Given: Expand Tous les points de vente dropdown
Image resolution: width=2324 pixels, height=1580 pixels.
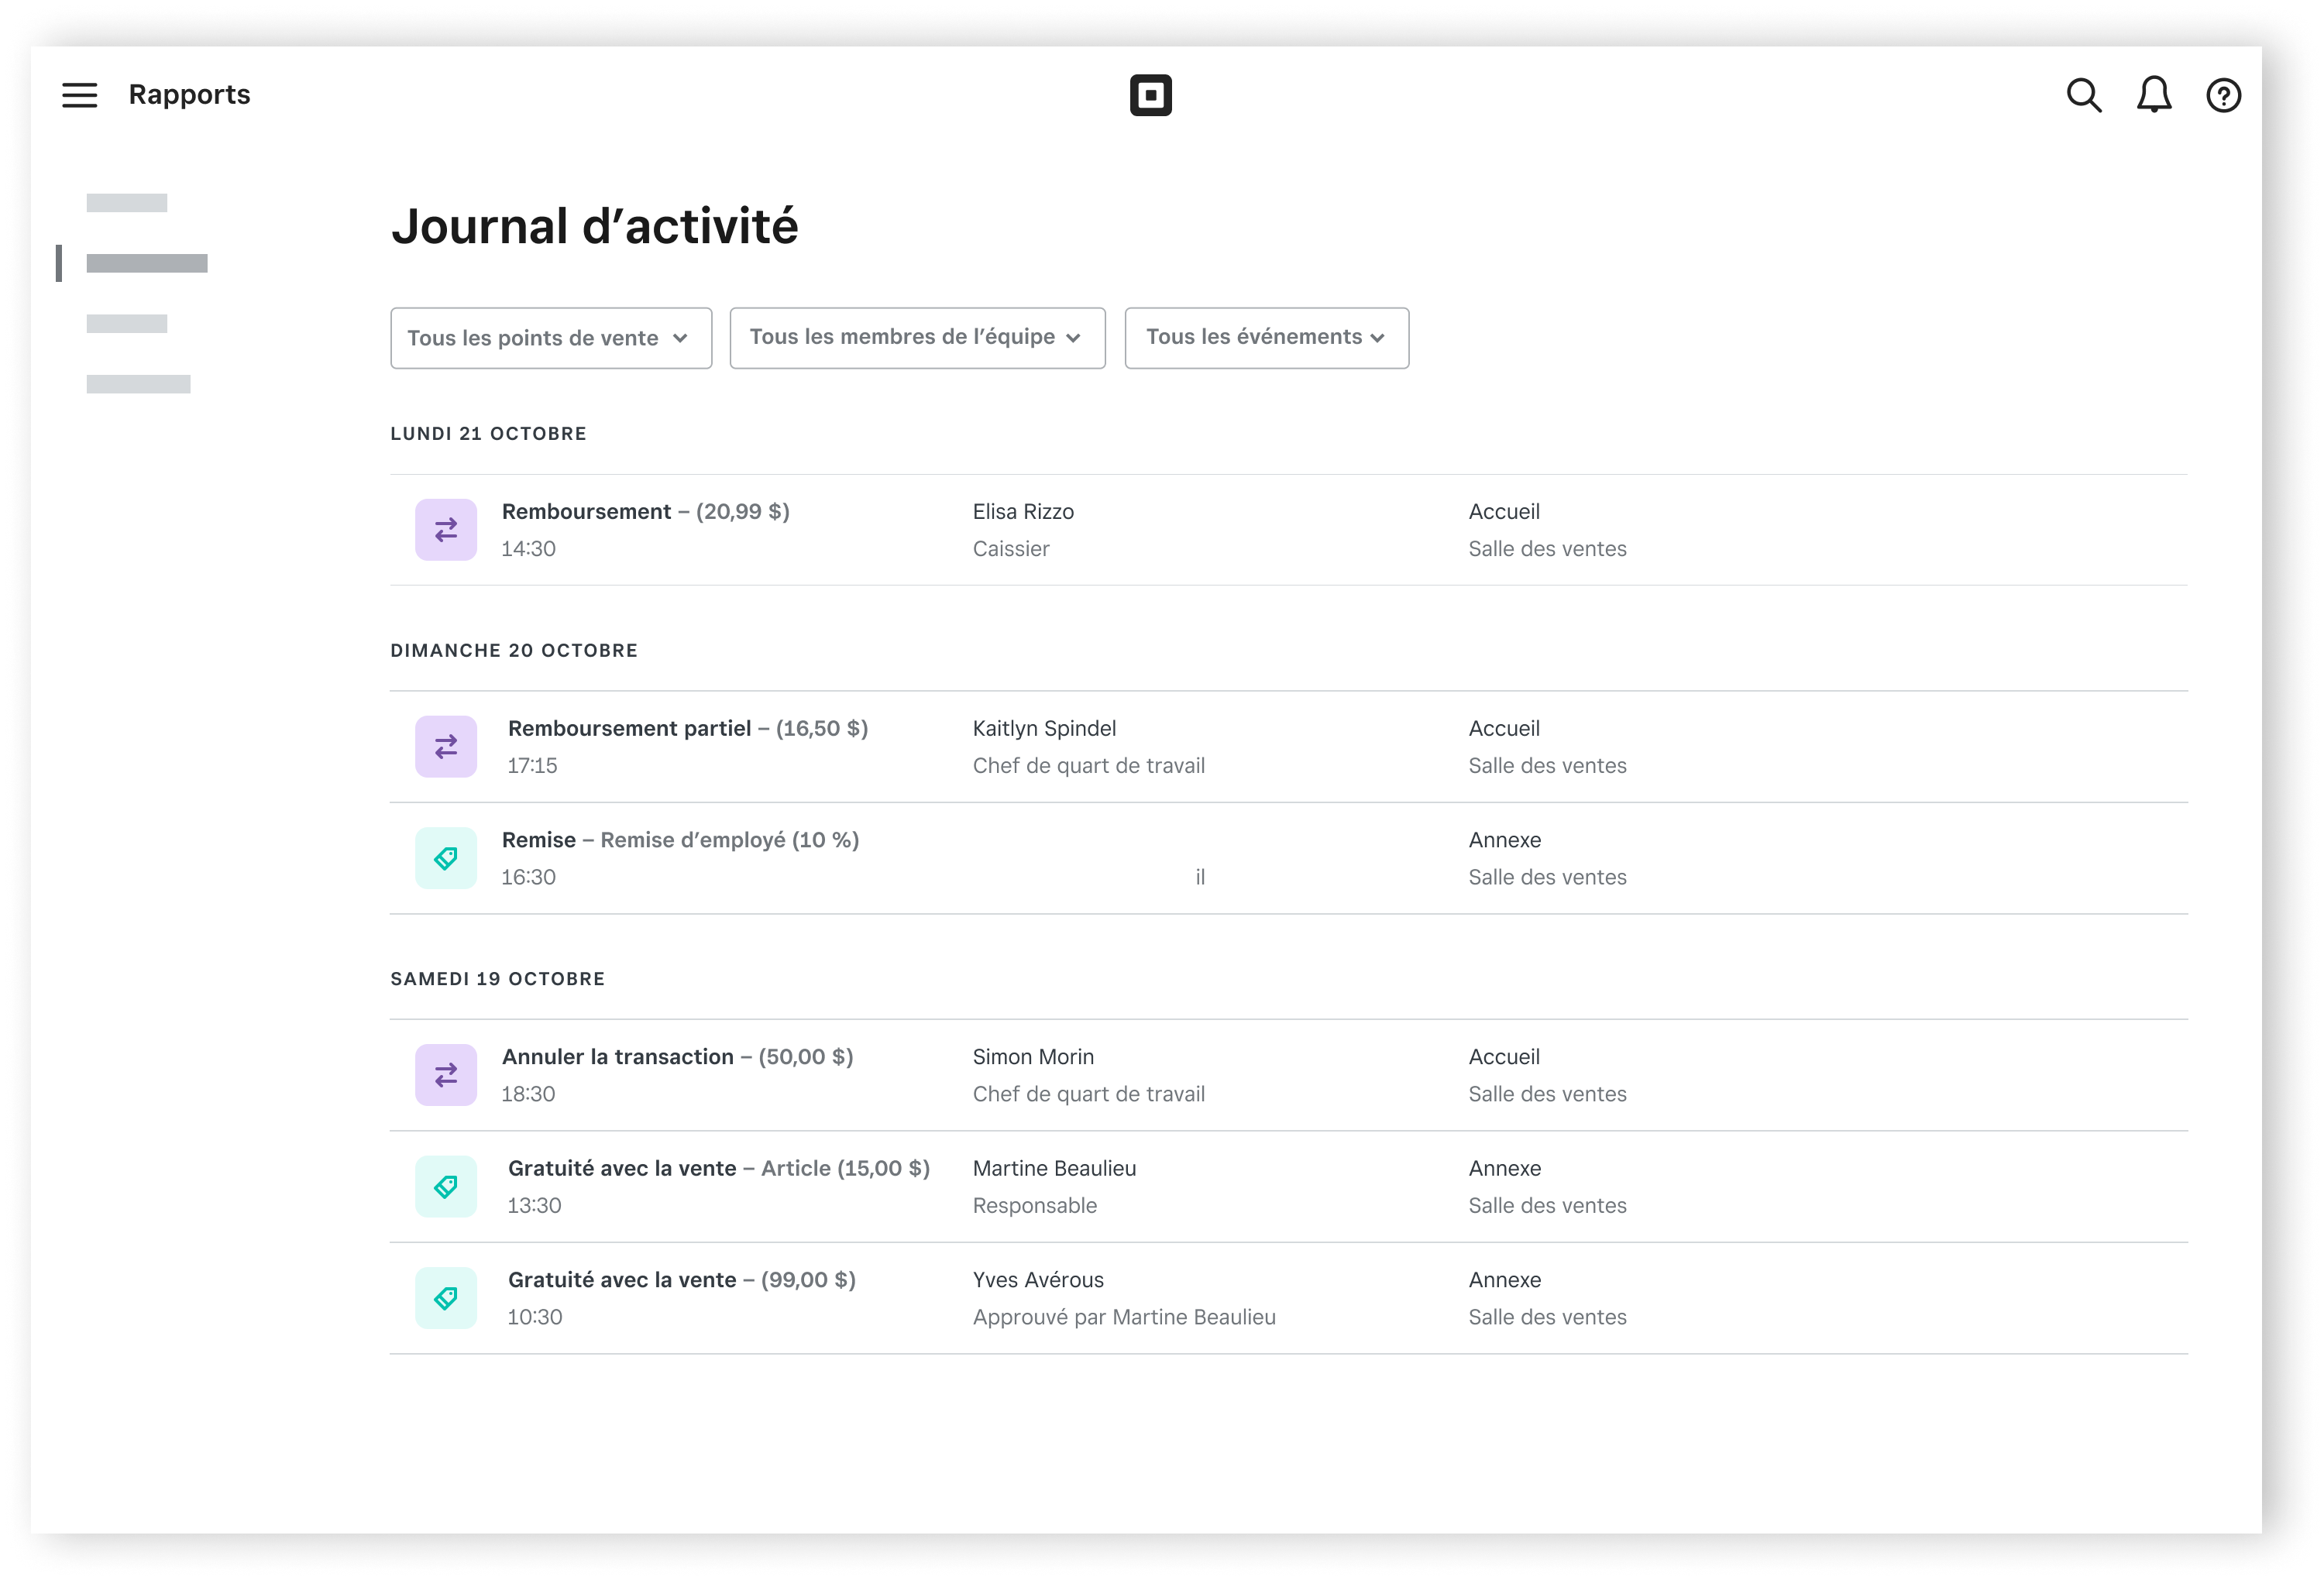Looking at the screenshot, I should (x=551, y=338).
